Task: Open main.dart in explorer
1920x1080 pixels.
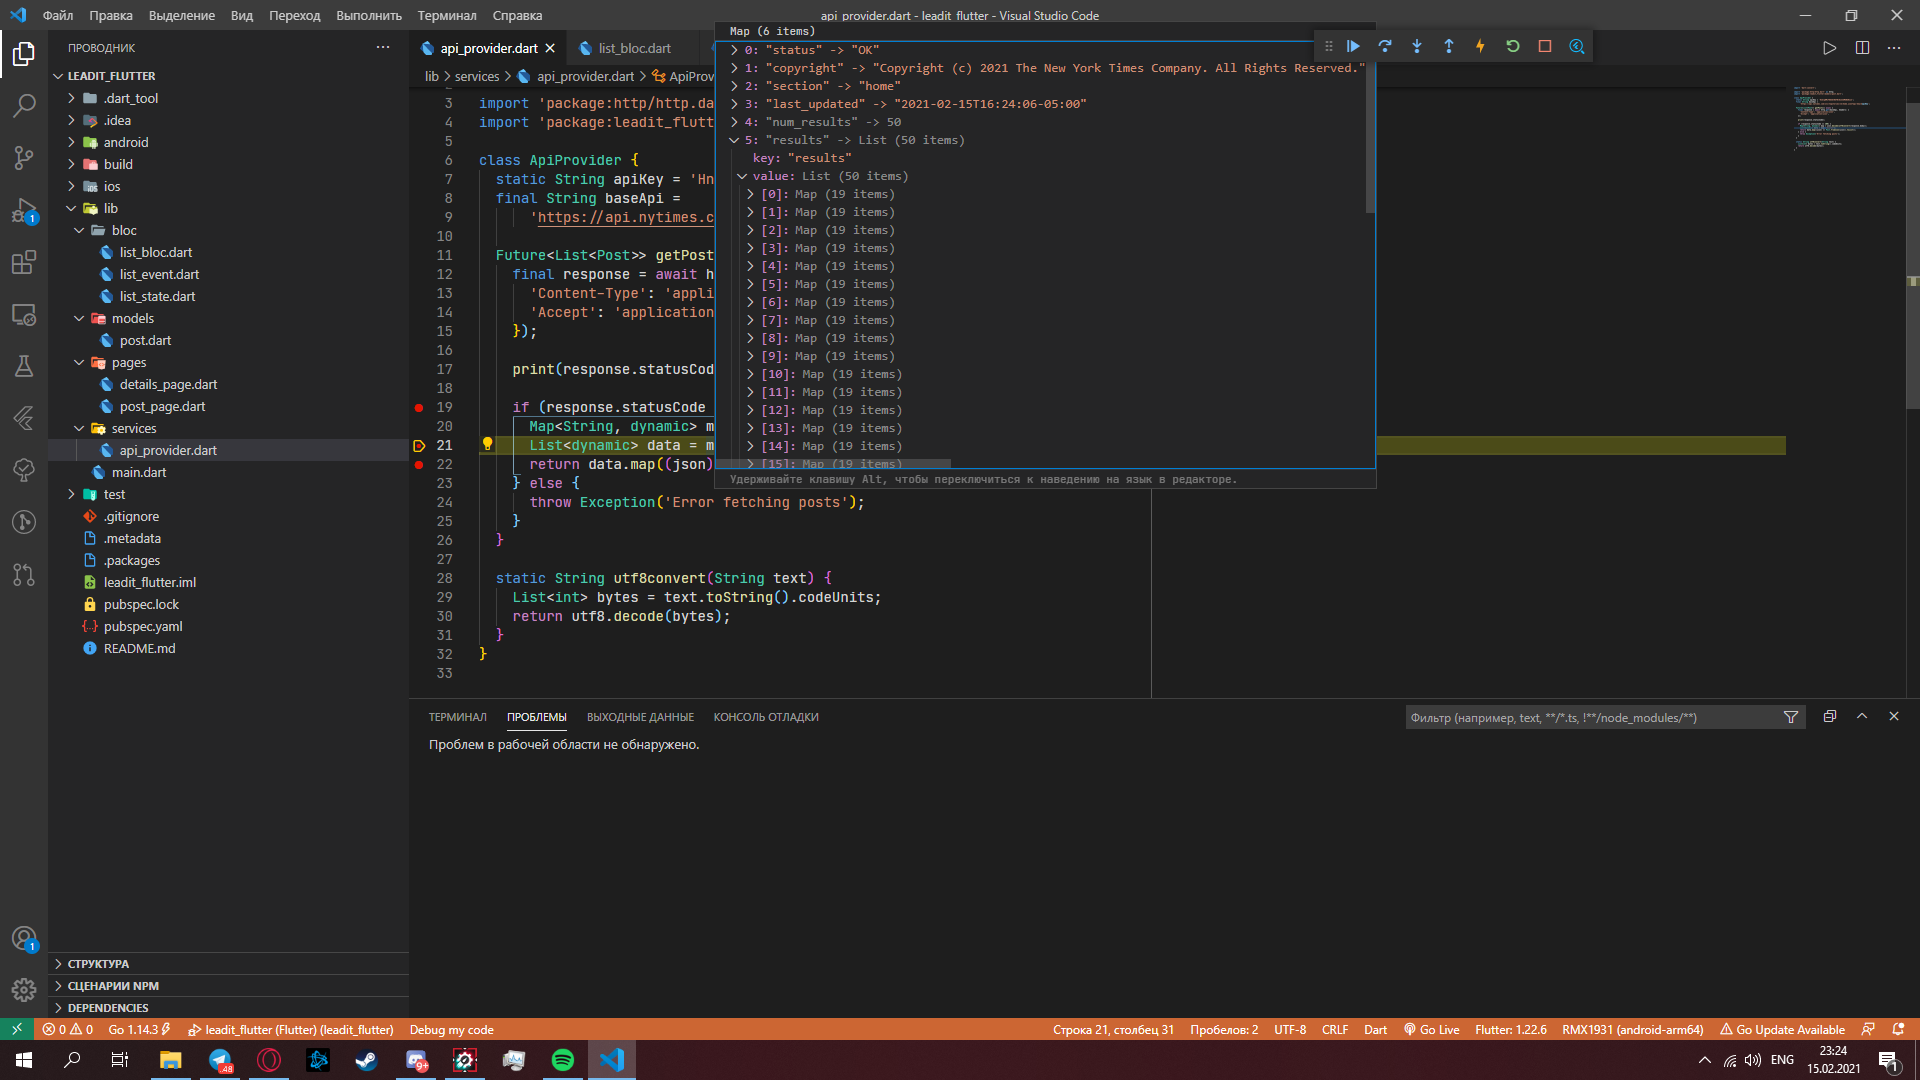Action: 139,472
